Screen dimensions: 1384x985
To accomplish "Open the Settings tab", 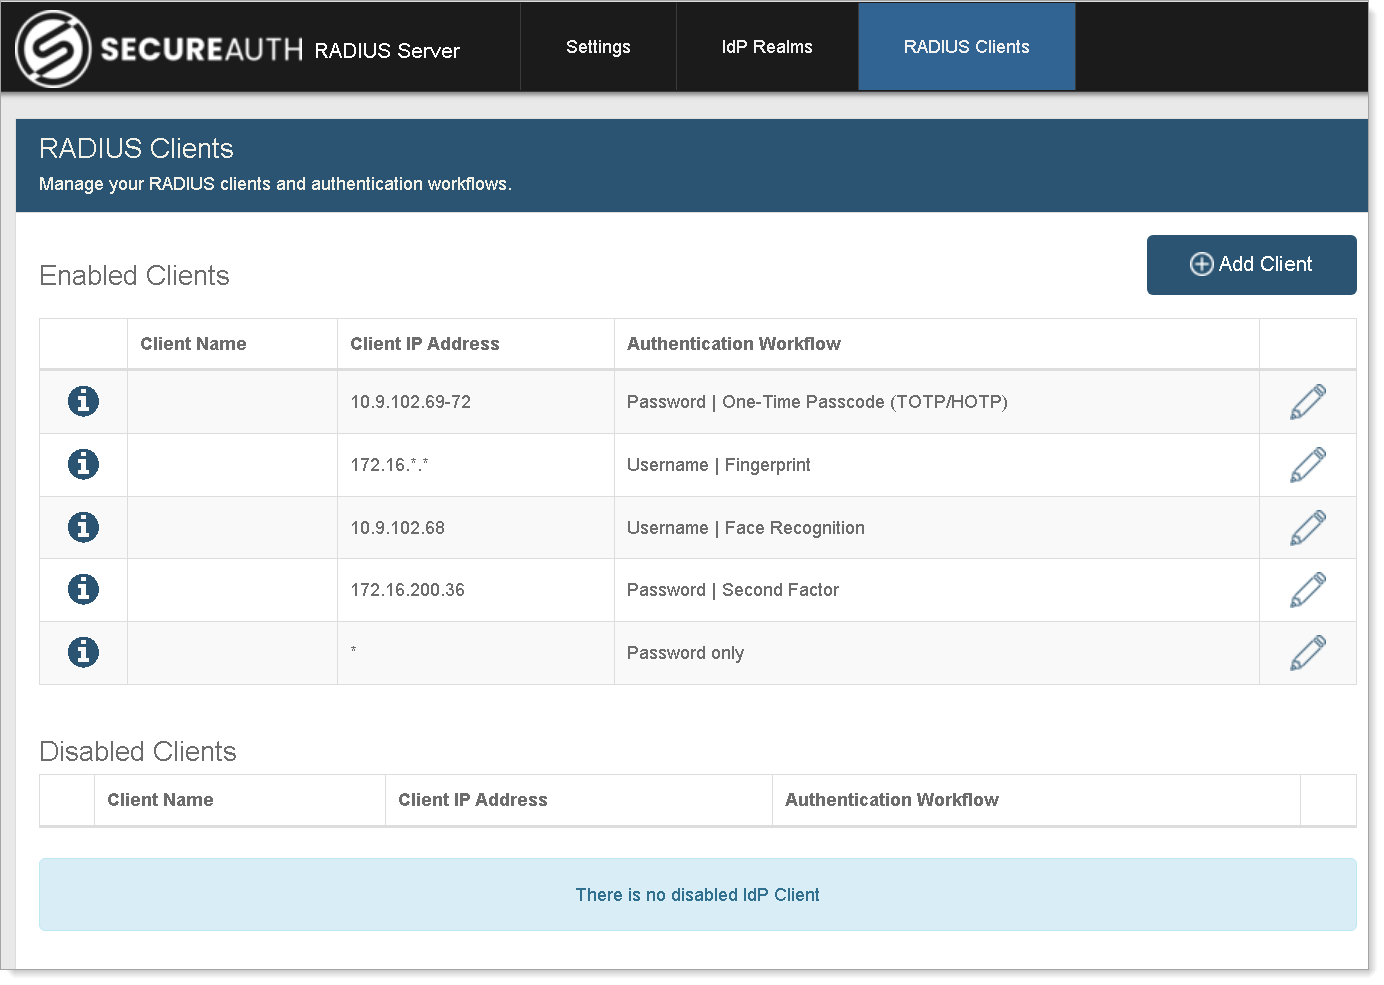I will (x=598, y=47).
